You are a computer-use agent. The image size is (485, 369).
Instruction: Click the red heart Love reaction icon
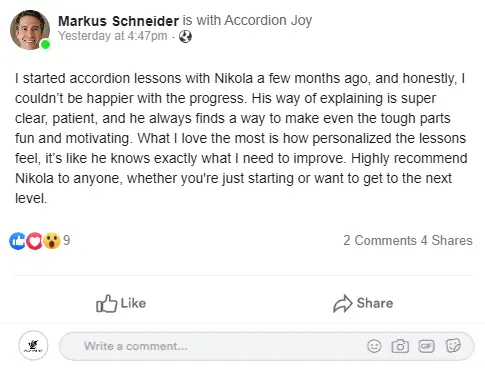[x=34, y=241]
